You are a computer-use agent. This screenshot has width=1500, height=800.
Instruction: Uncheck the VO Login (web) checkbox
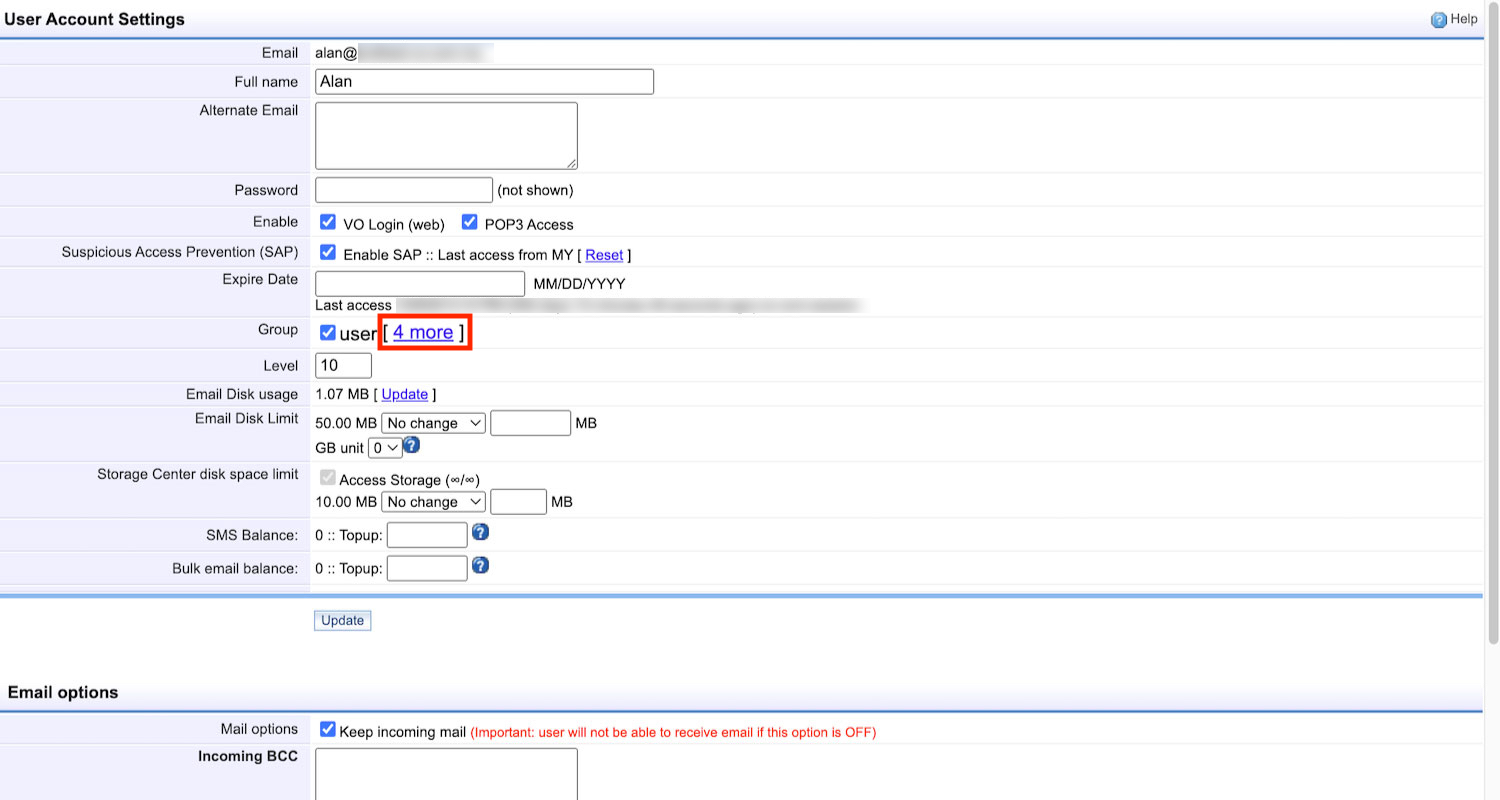327,222
